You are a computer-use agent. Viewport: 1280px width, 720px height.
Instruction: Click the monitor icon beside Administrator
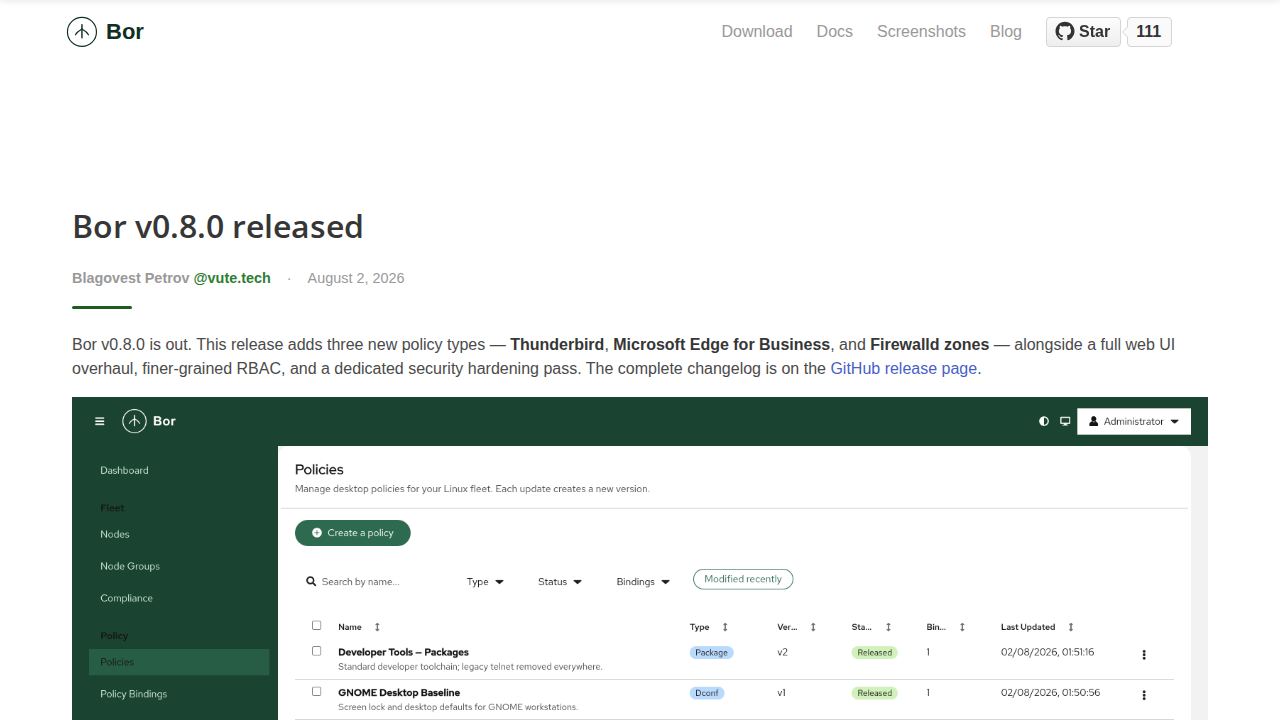pos(1065,421)
